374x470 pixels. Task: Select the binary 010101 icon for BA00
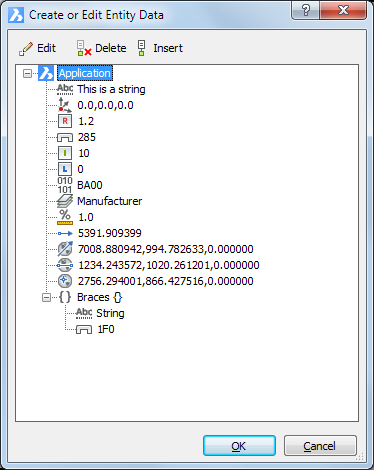[x=65, y=185]
